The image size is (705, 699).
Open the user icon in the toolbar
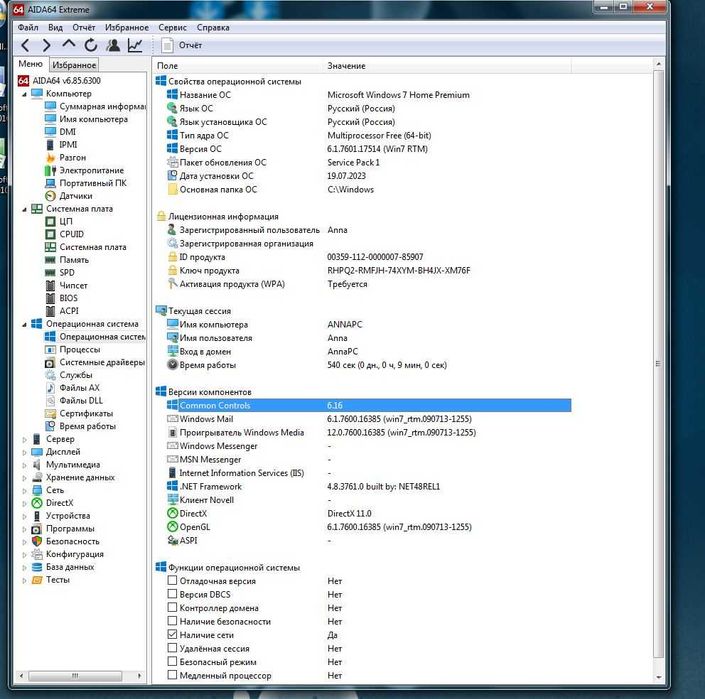pyautogui.click(x=113, y=45)
